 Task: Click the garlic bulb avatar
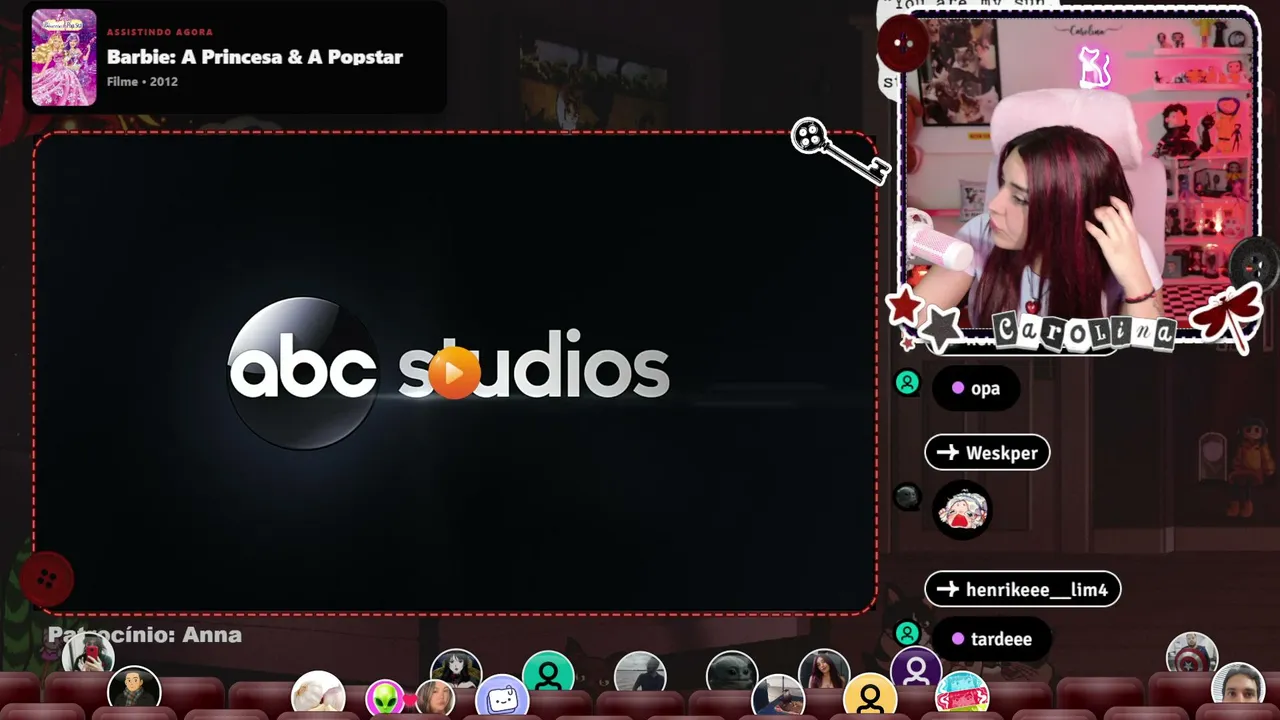[318, 695]
